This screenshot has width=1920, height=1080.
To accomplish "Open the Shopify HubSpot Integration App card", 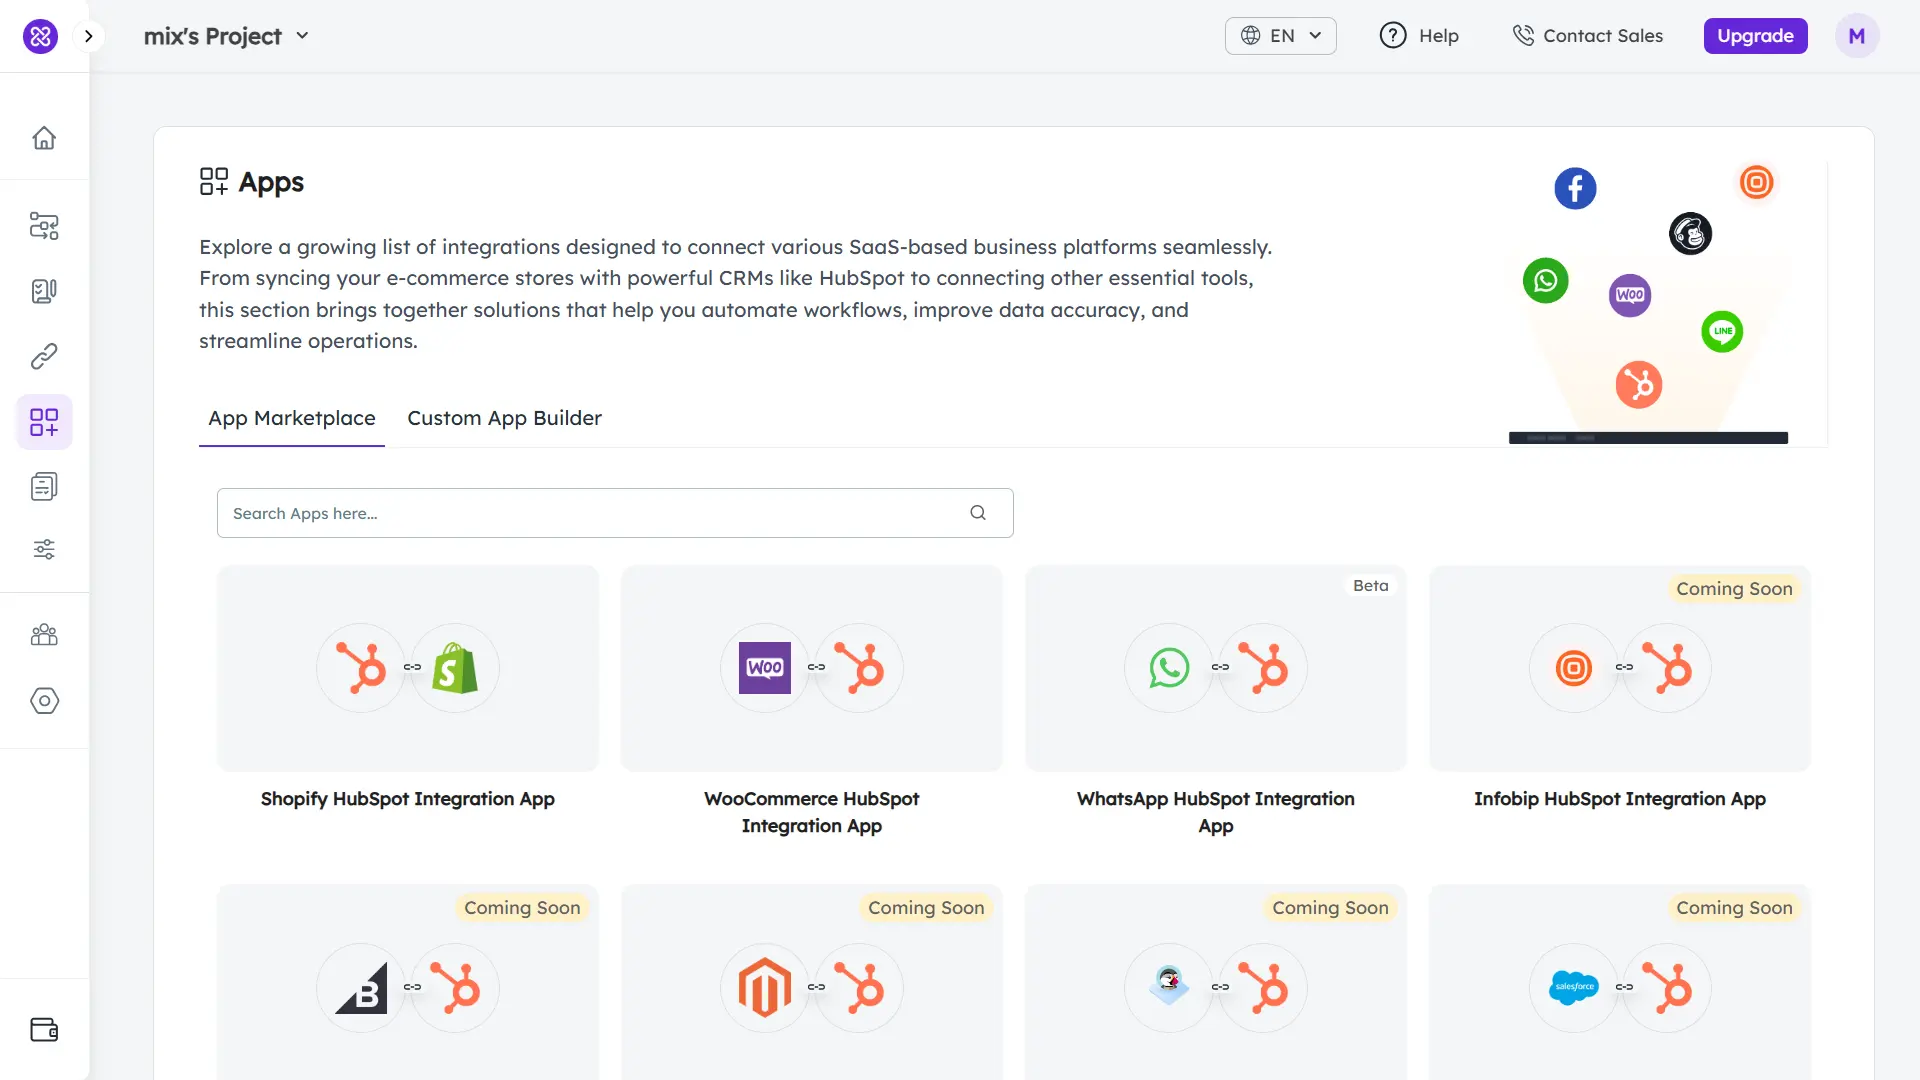I will coord(407,668).
